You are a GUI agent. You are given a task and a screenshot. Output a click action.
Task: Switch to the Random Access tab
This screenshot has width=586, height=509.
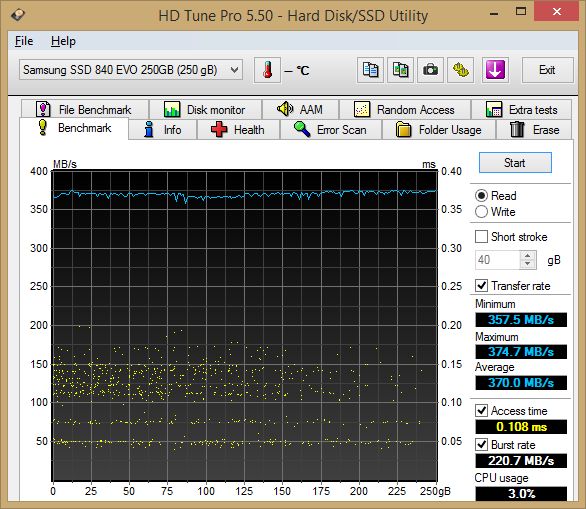[x=404, y=109]
